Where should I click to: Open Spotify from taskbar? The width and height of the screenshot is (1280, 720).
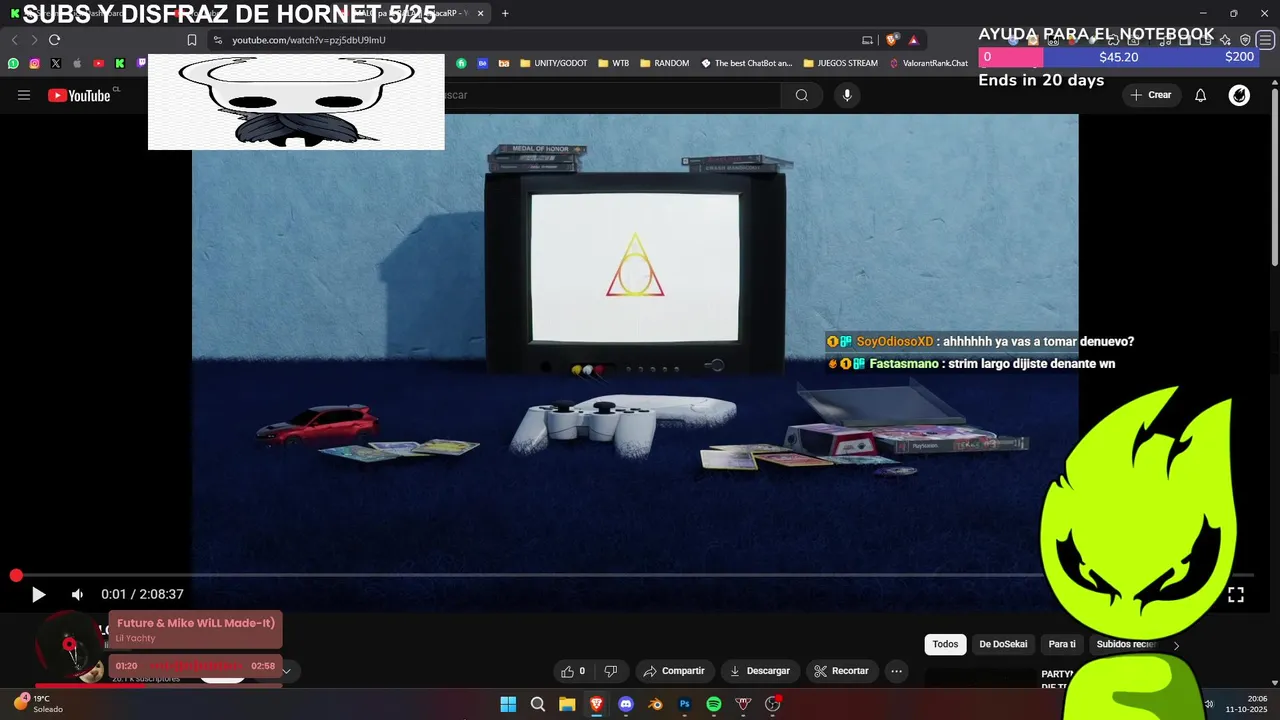(x=714, y=704)
